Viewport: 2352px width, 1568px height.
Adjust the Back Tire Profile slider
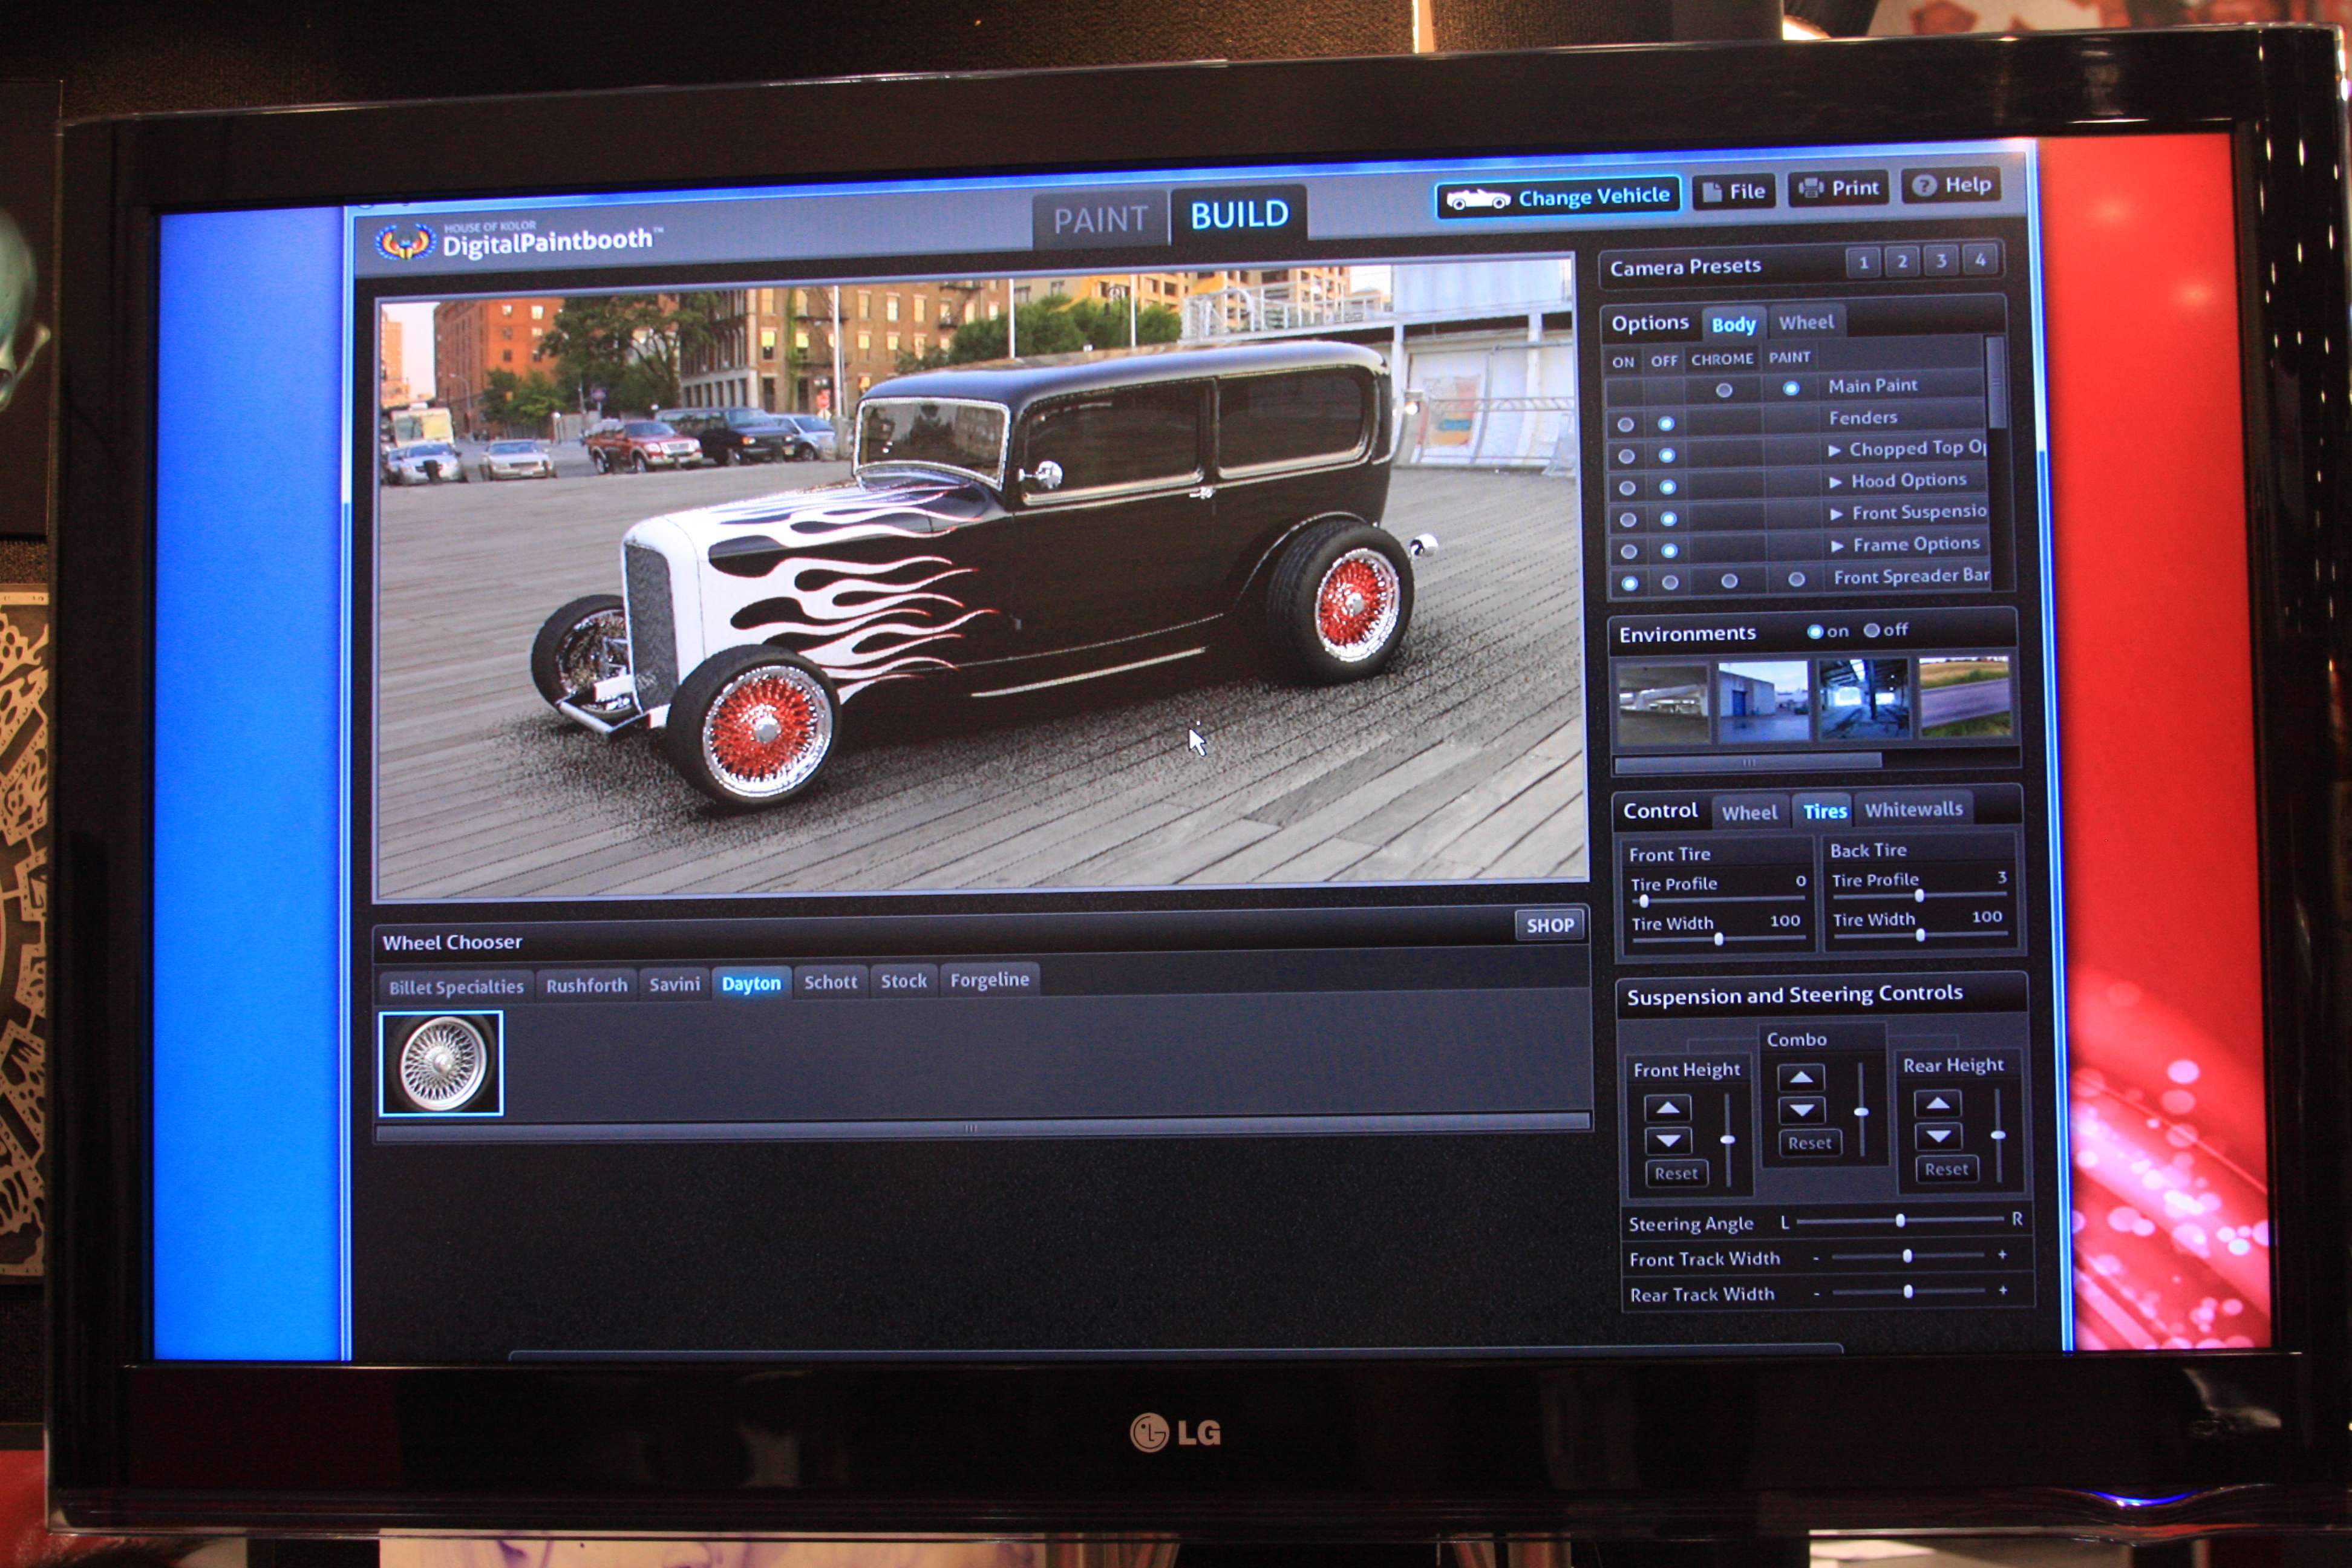(x=1918, y=896)
